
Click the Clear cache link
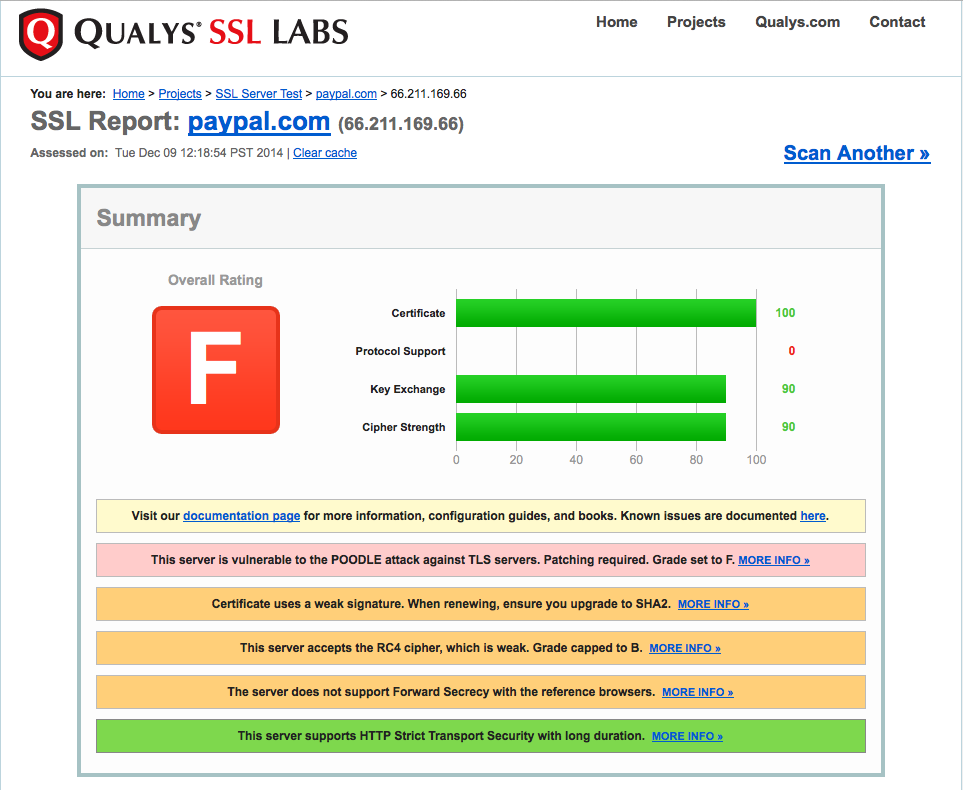click(325, 153)
